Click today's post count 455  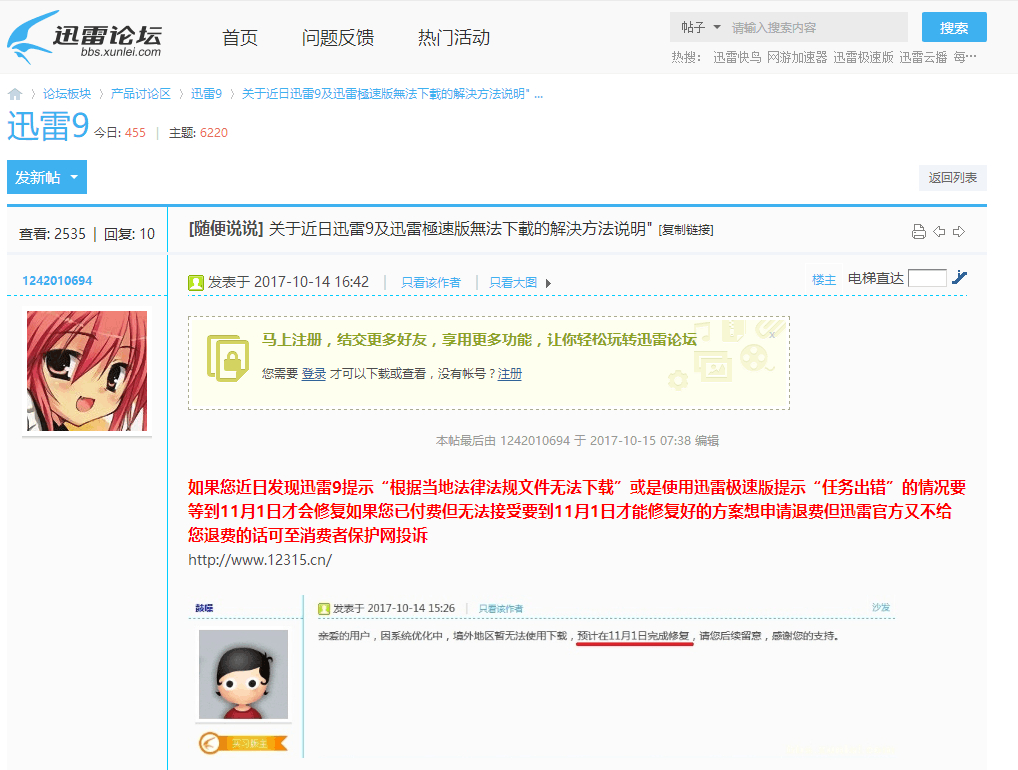point(135,132)
